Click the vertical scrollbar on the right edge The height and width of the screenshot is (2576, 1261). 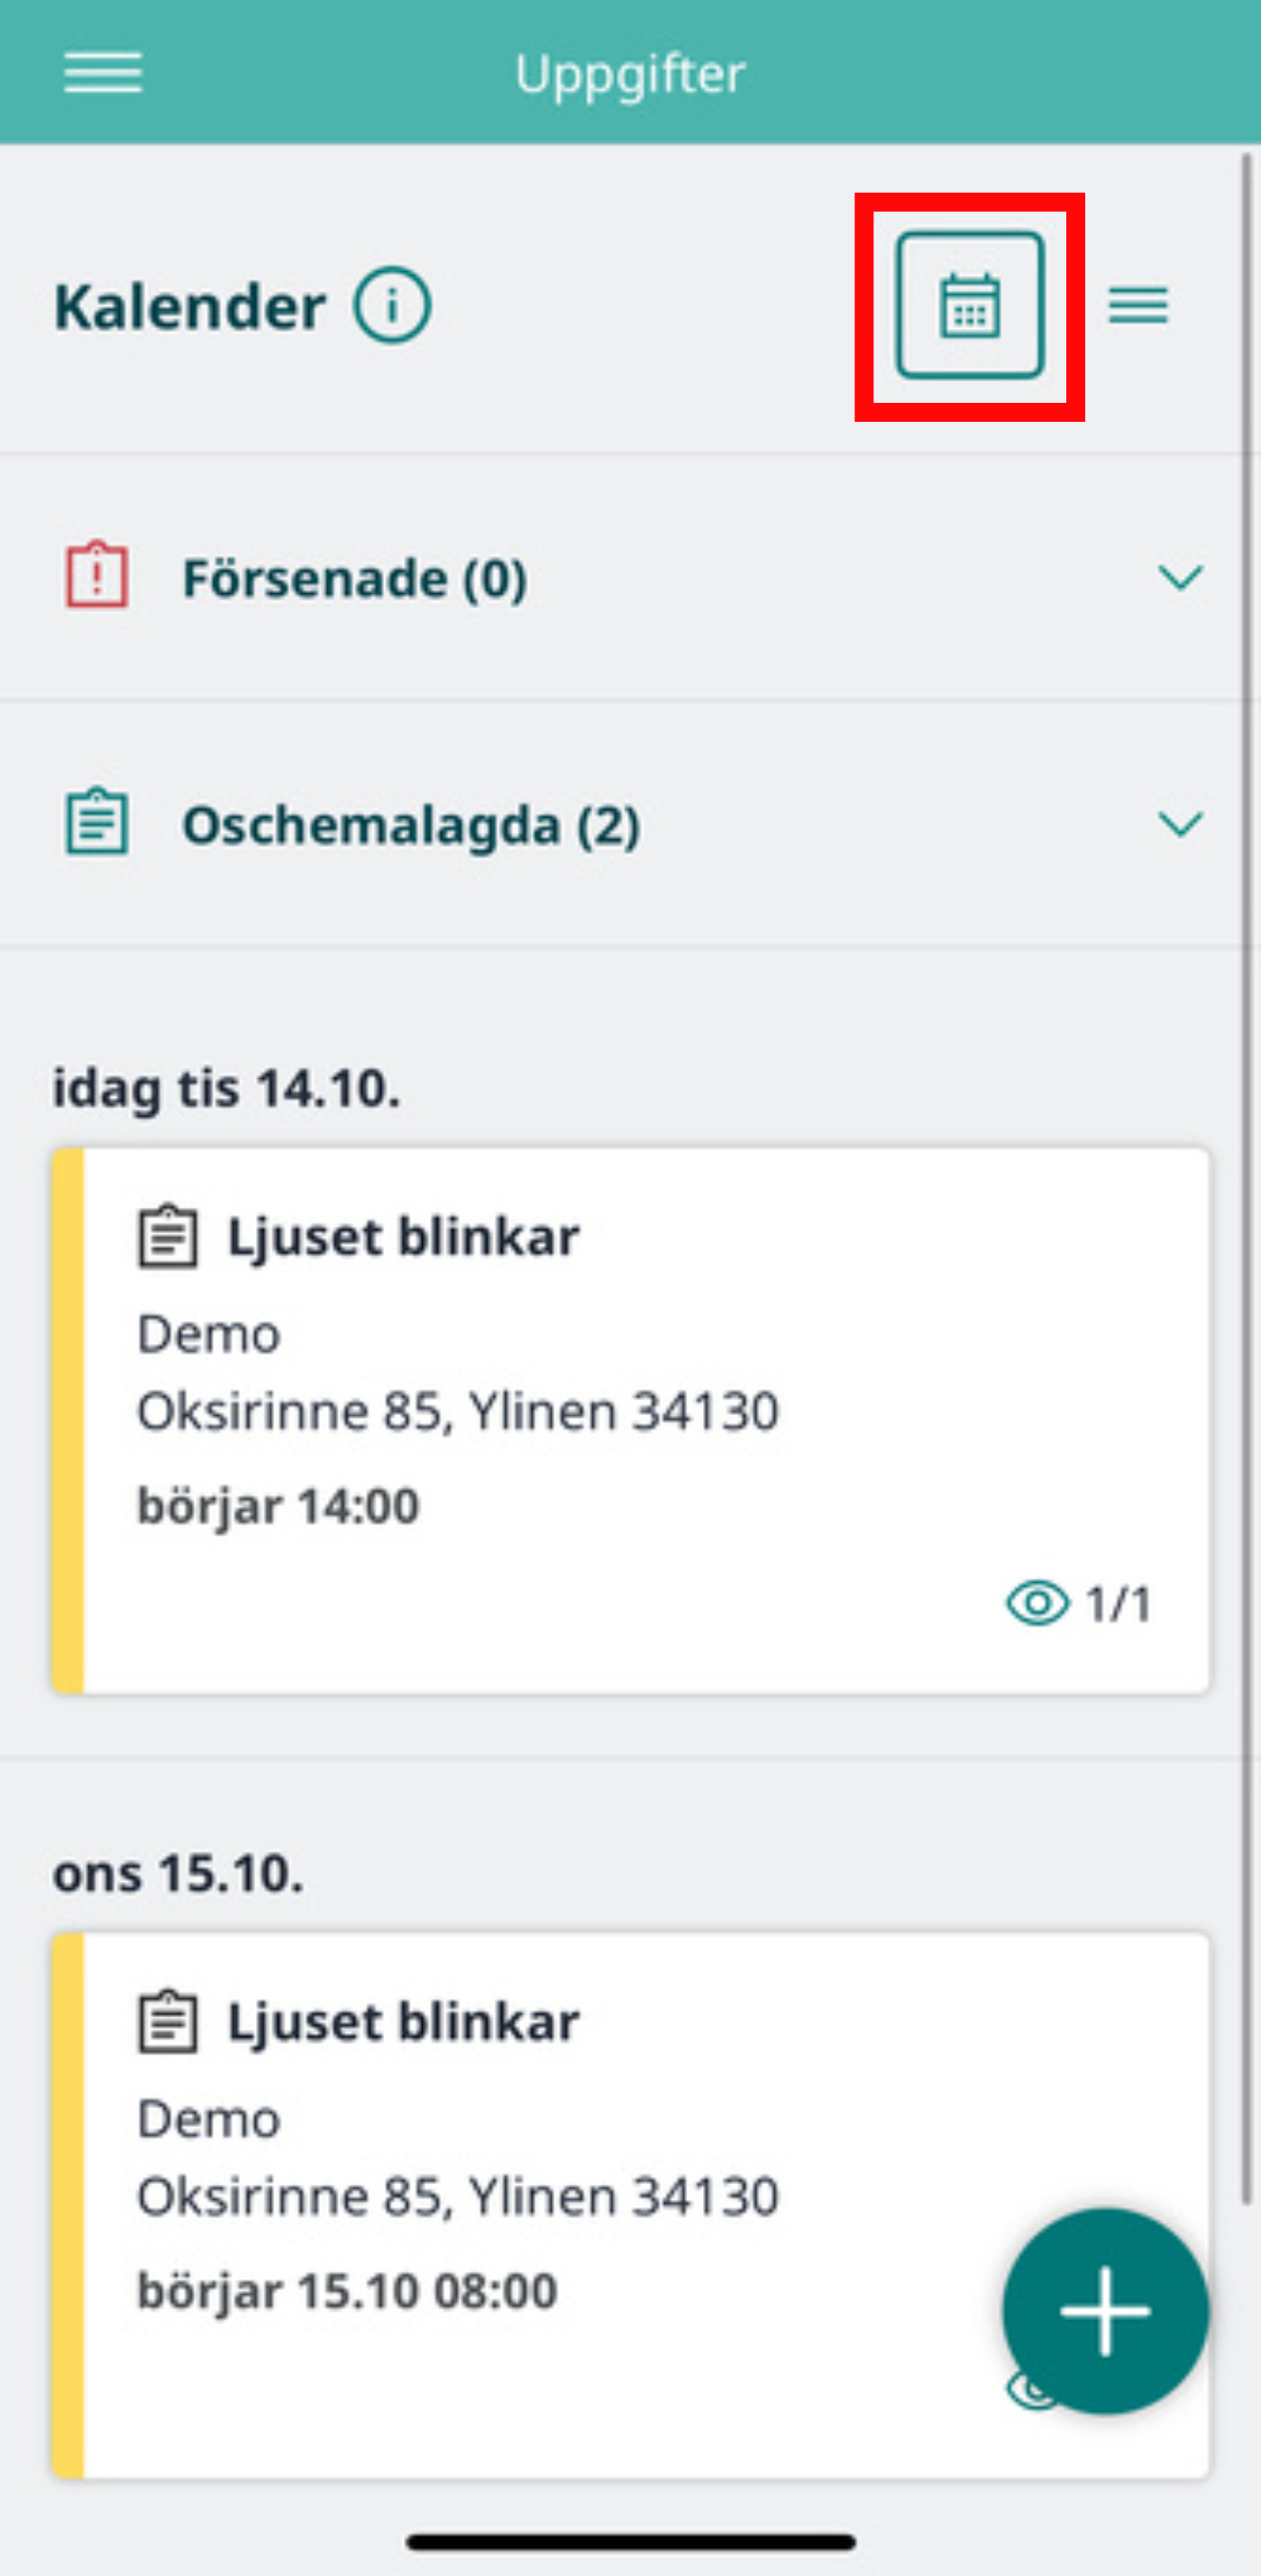1247,1180
